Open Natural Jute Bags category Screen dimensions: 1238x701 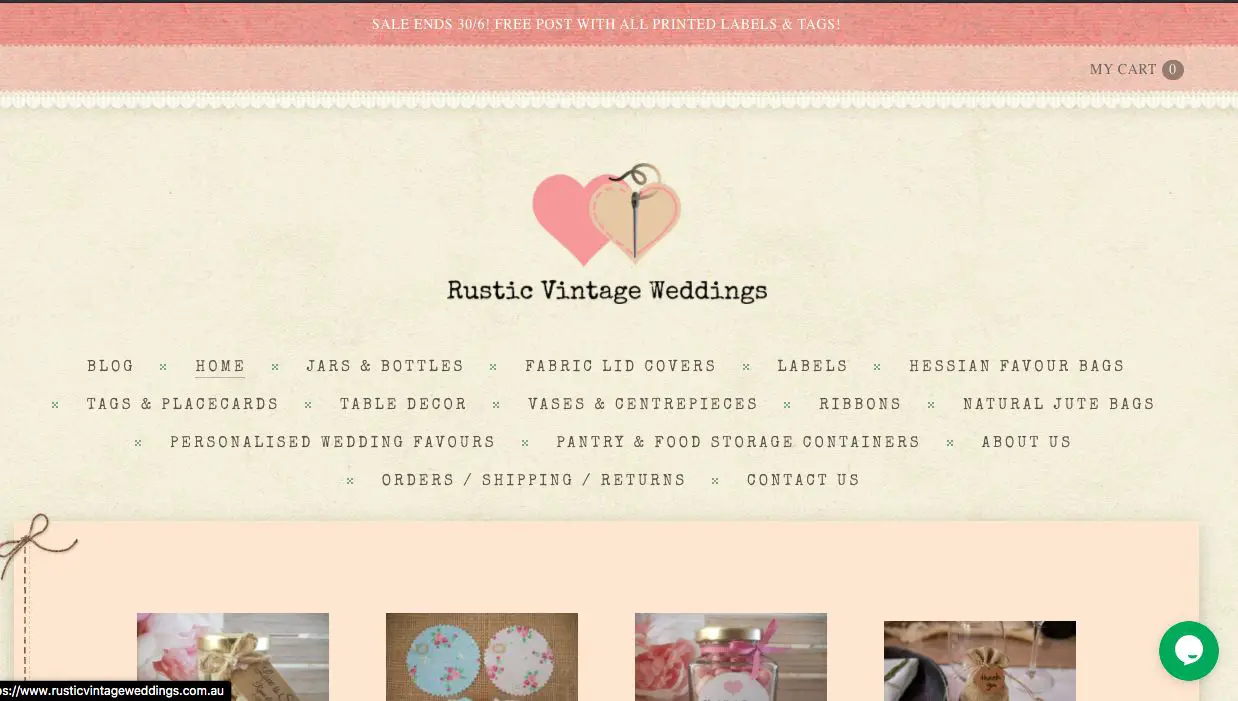1059,404
